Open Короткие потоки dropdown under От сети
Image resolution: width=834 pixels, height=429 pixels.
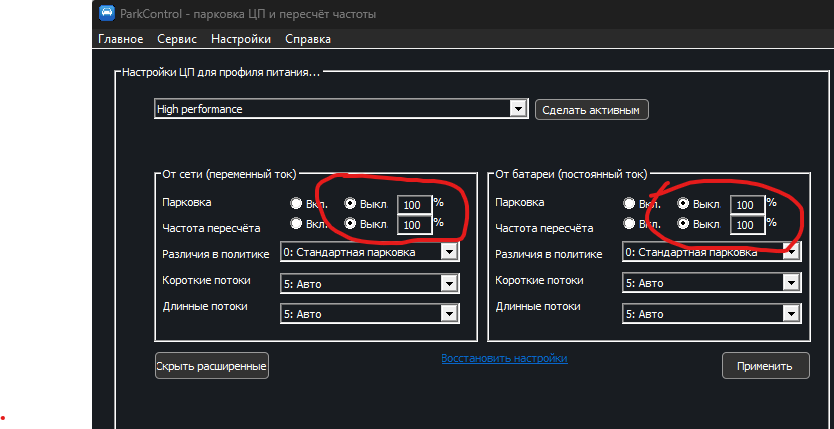click(x=370, y=283)
